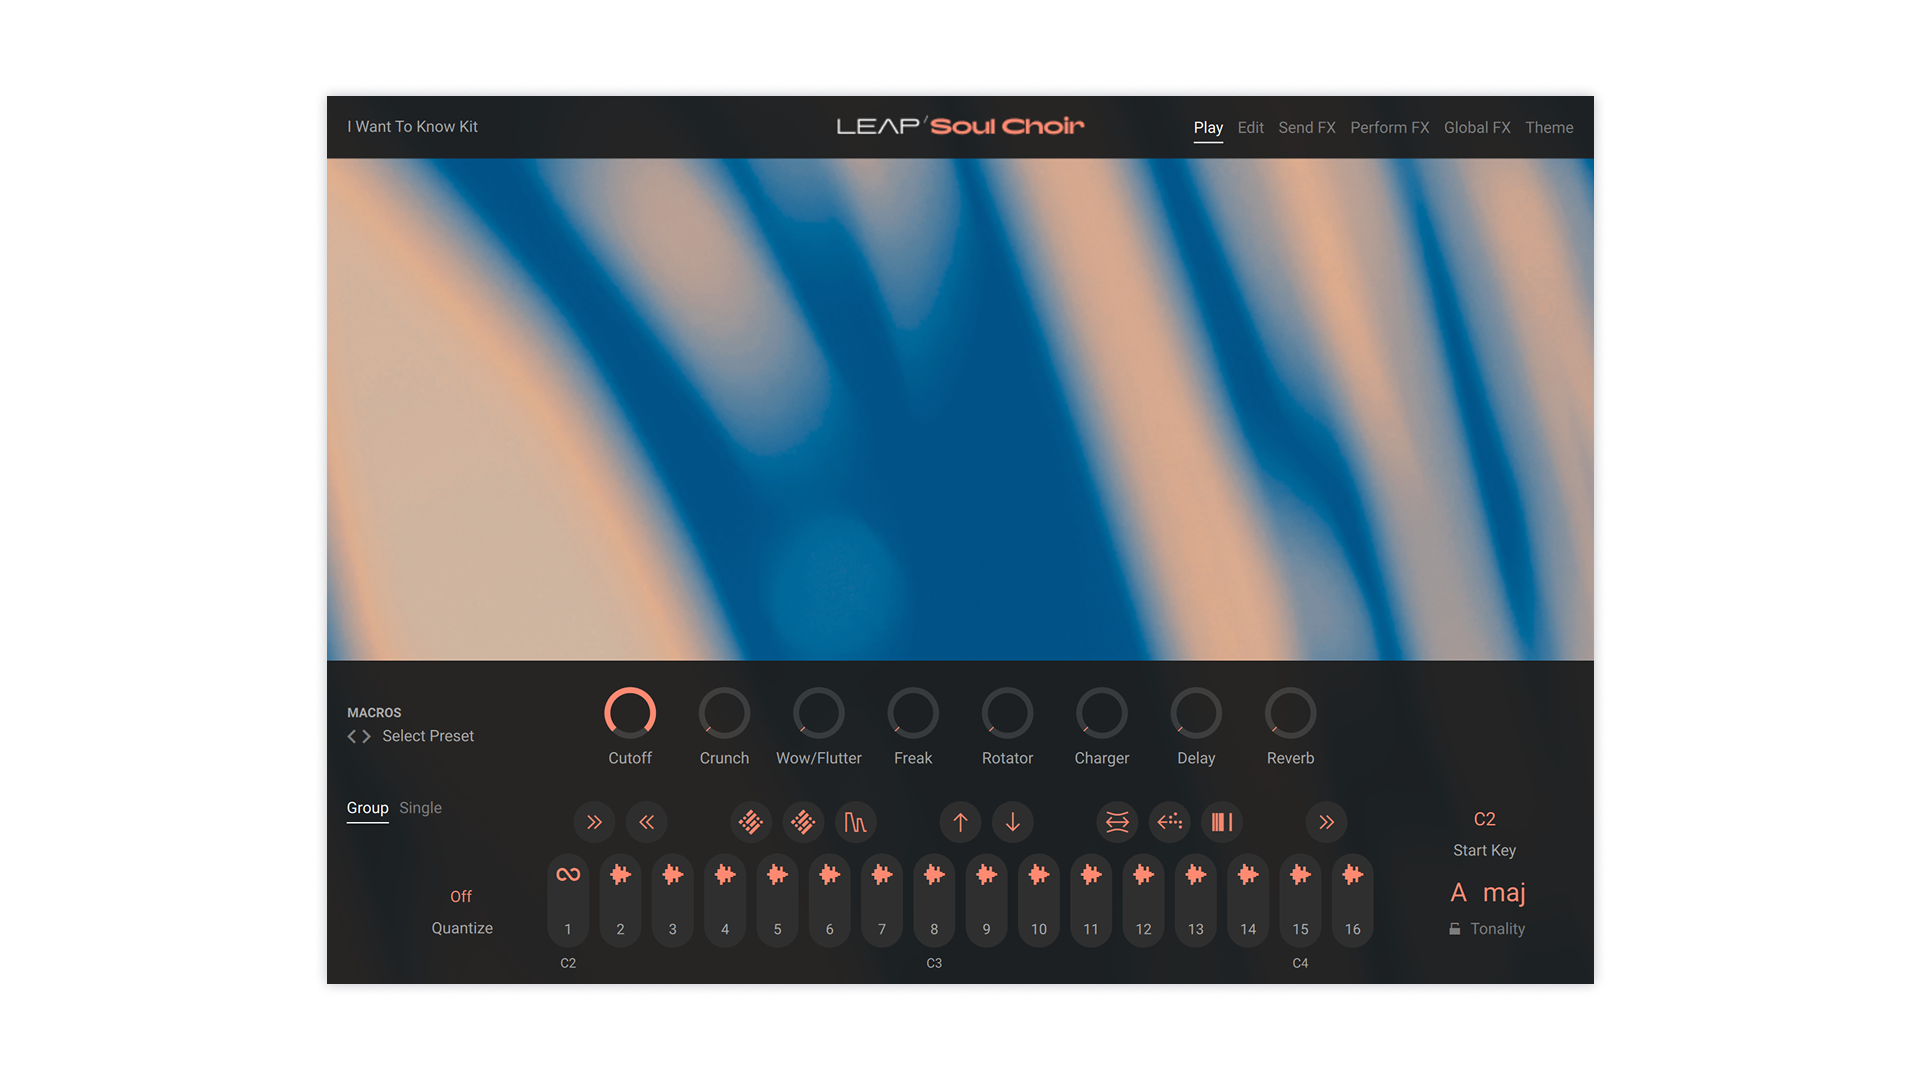1920x1080 pixels.
Task: Click the horizontal squeeze arrows icon
Action: (x=1117, y=822)
